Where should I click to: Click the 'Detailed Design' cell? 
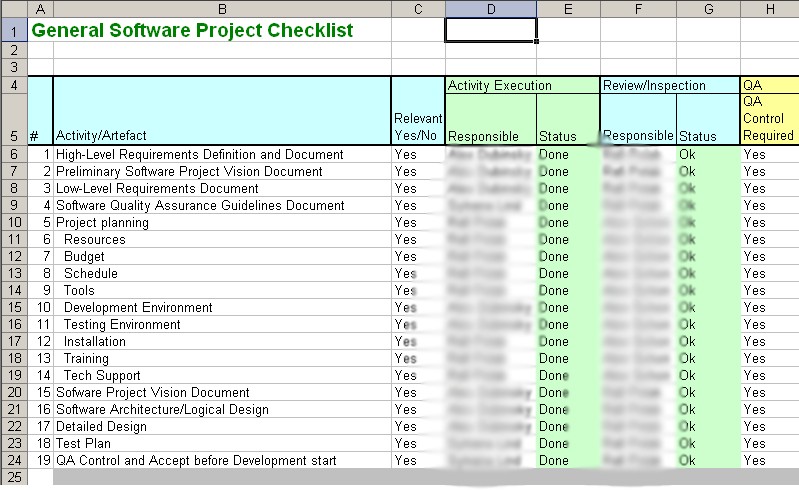[222, 426]
